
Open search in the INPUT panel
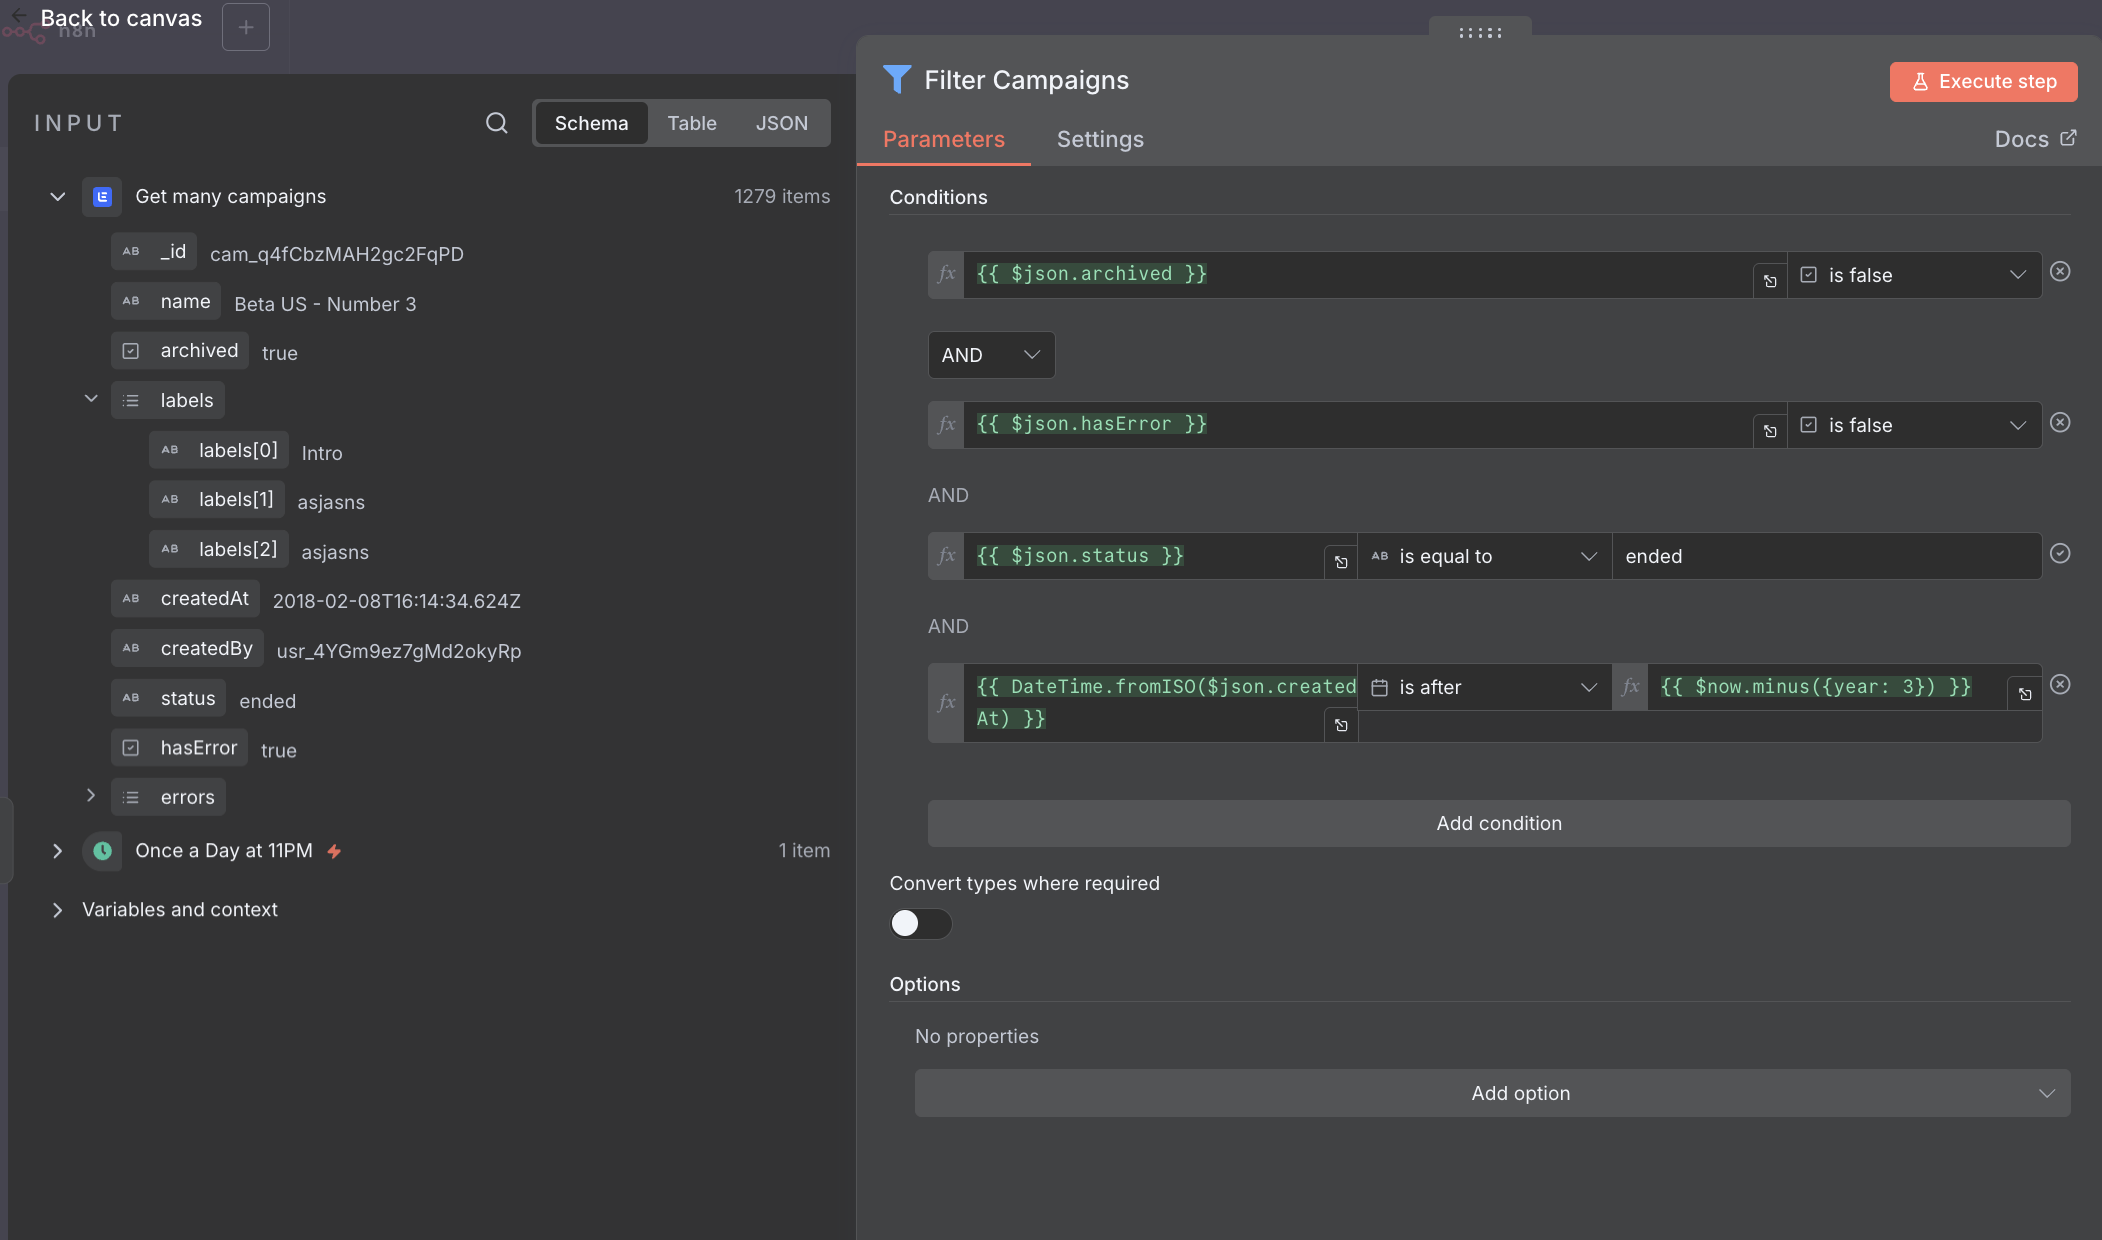[x=496, y=122]
